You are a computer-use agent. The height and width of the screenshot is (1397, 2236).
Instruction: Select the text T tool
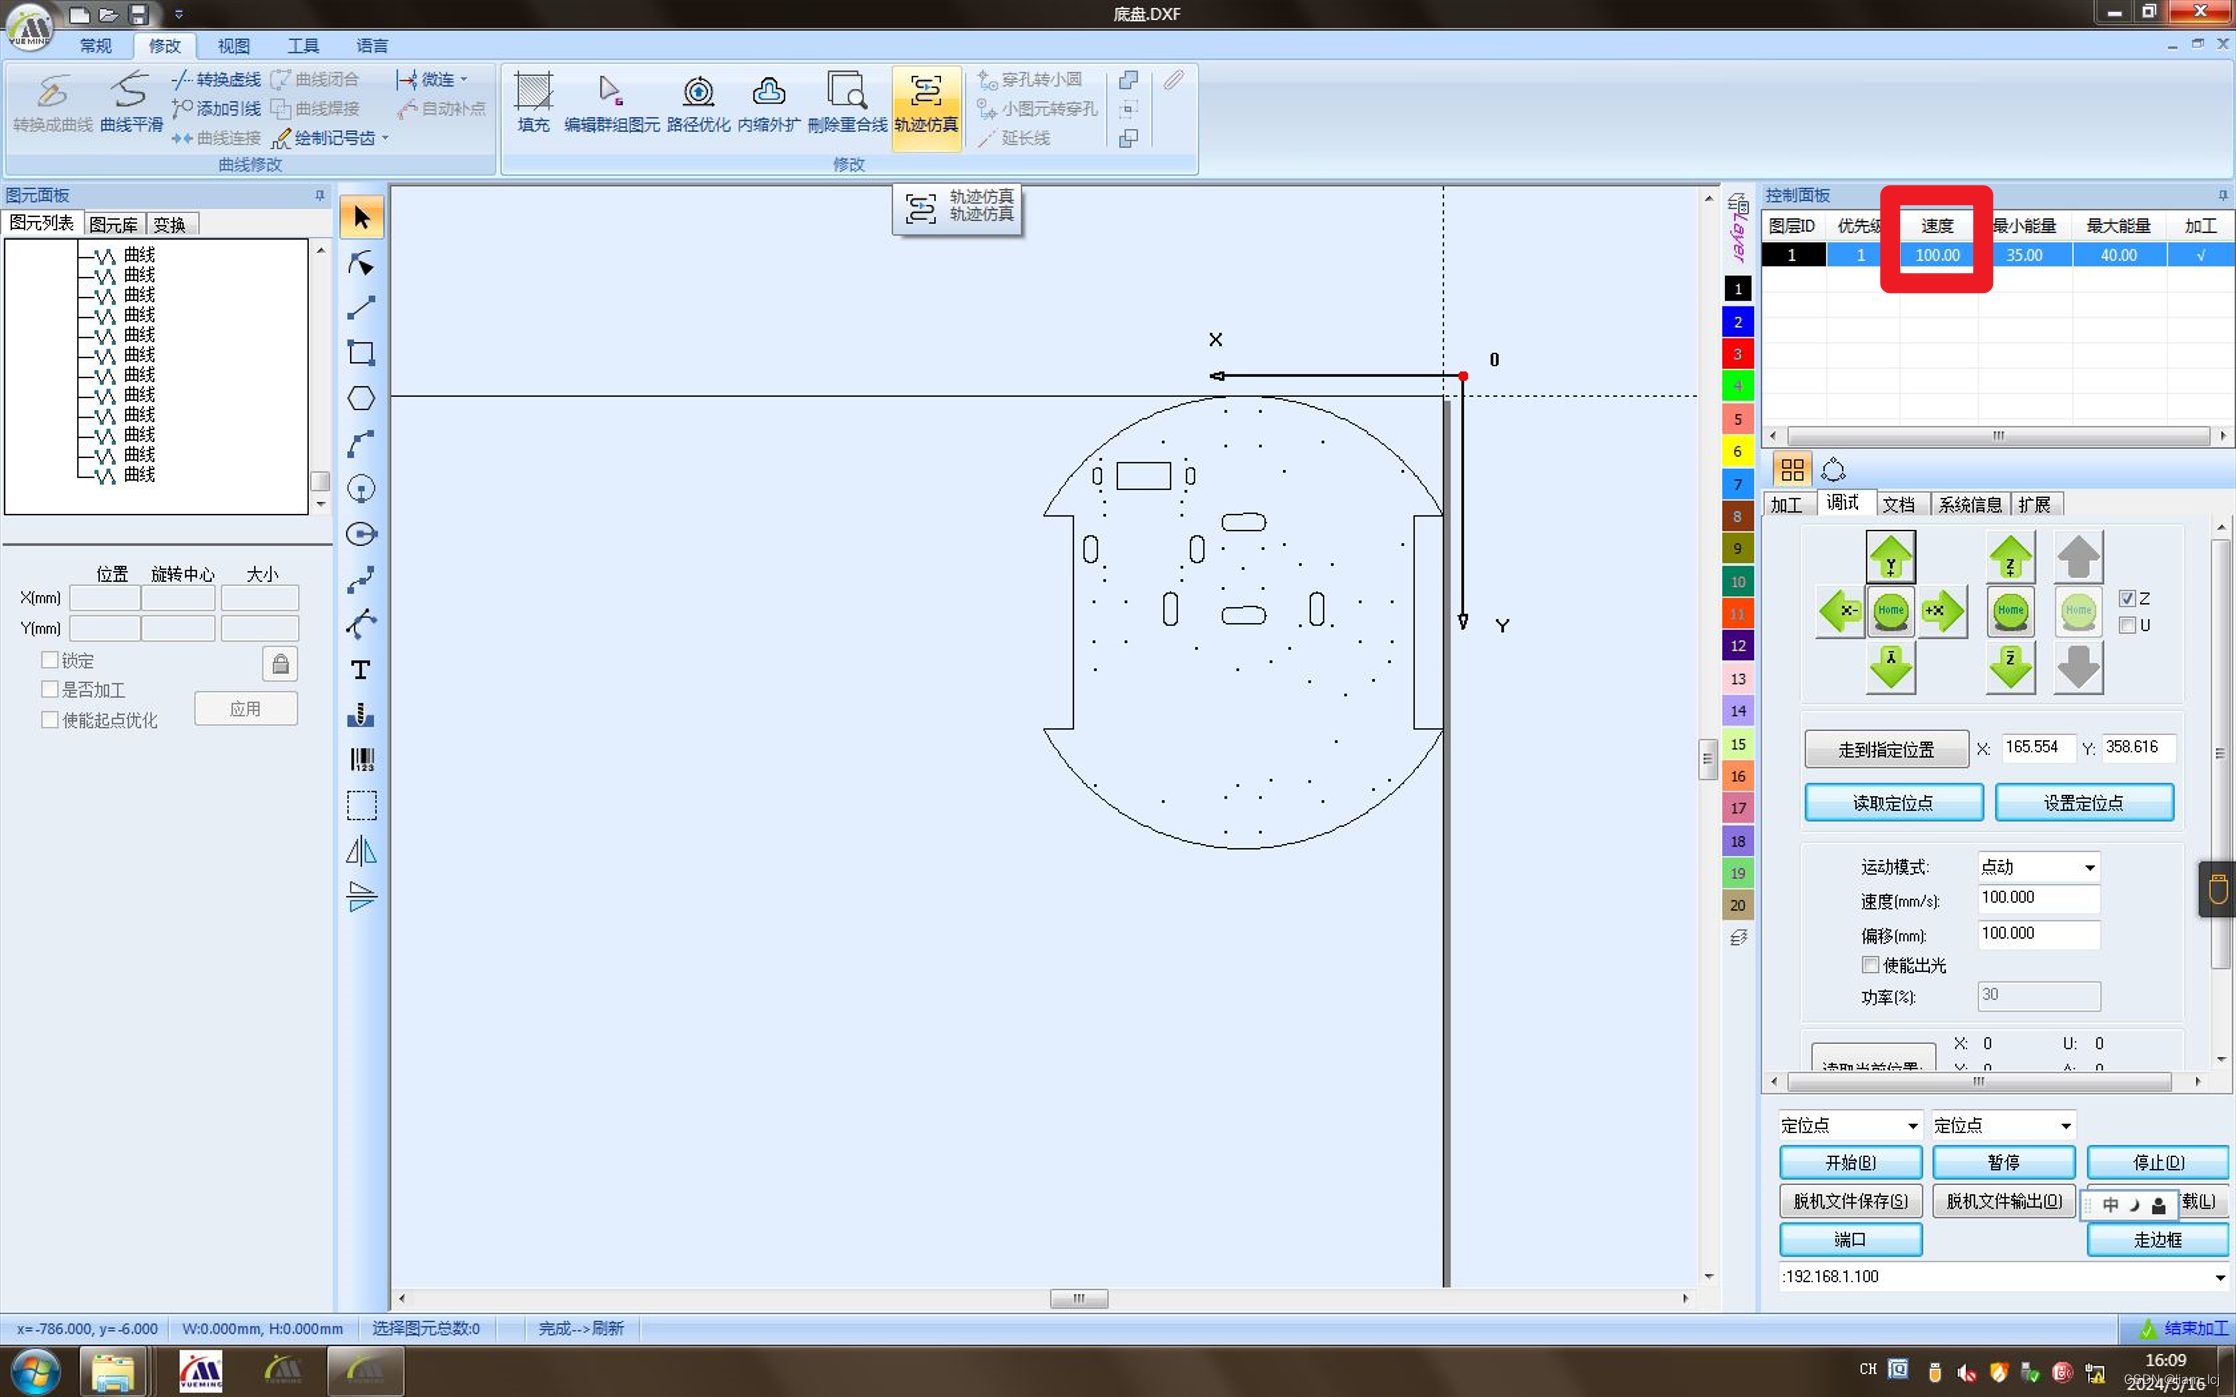(361, 669)
